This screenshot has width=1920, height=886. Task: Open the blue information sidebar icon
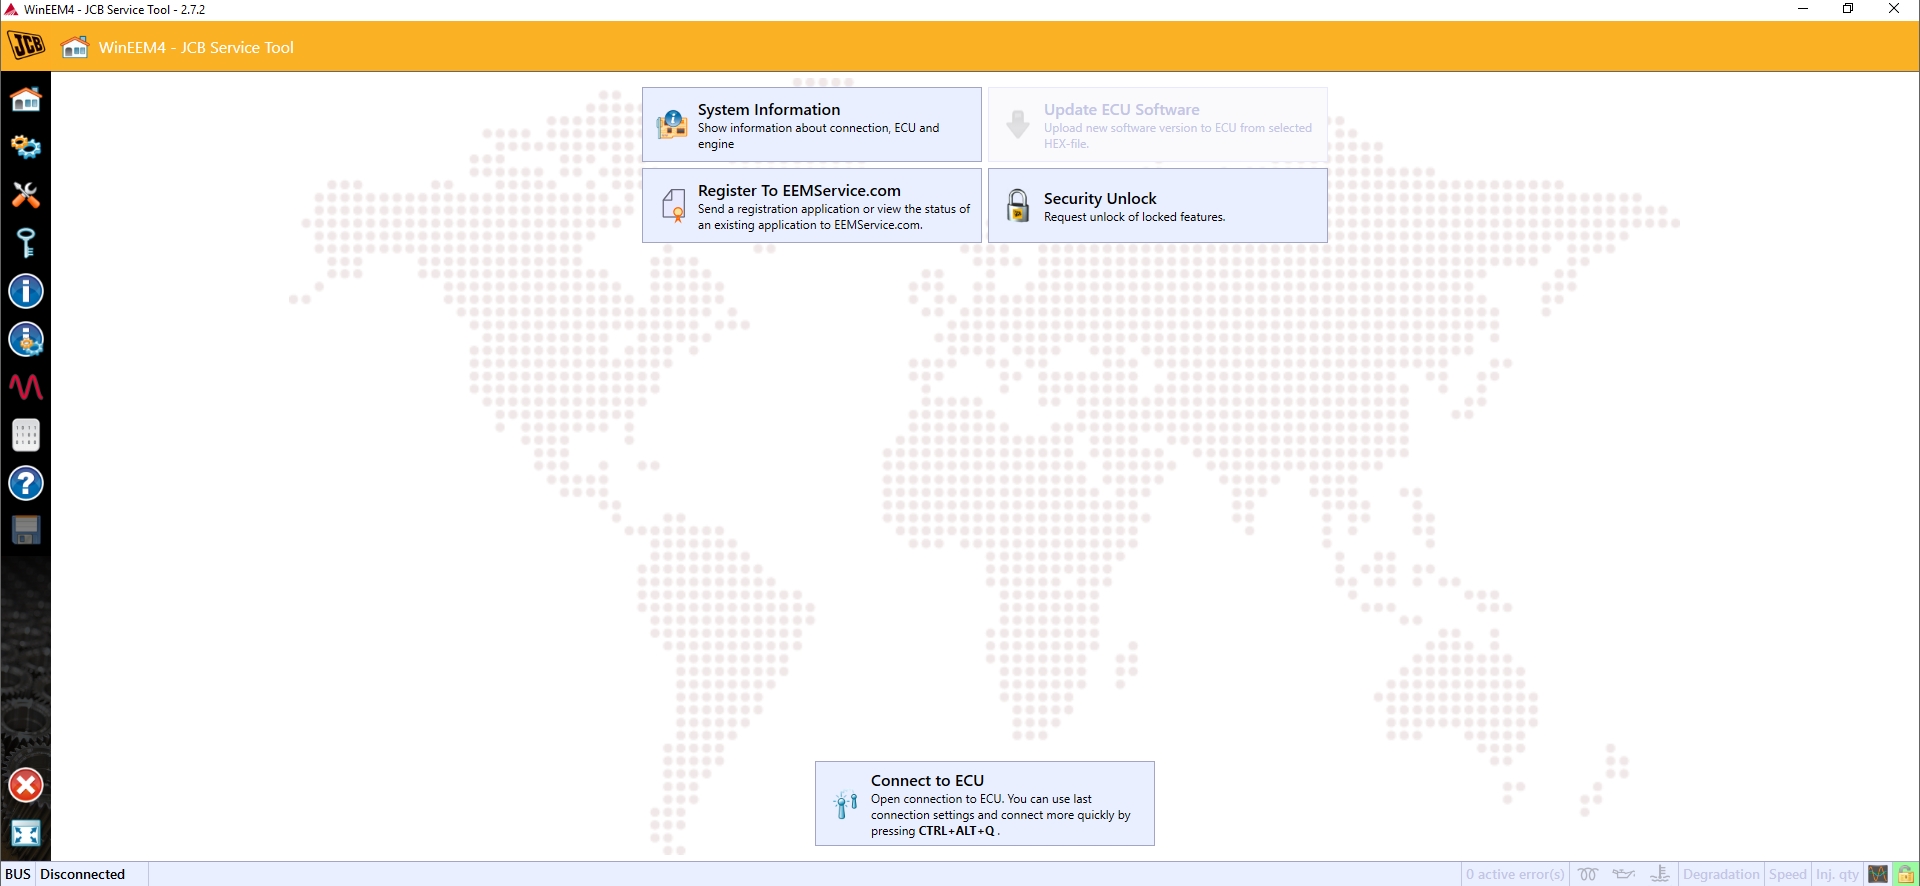[26, 291]
